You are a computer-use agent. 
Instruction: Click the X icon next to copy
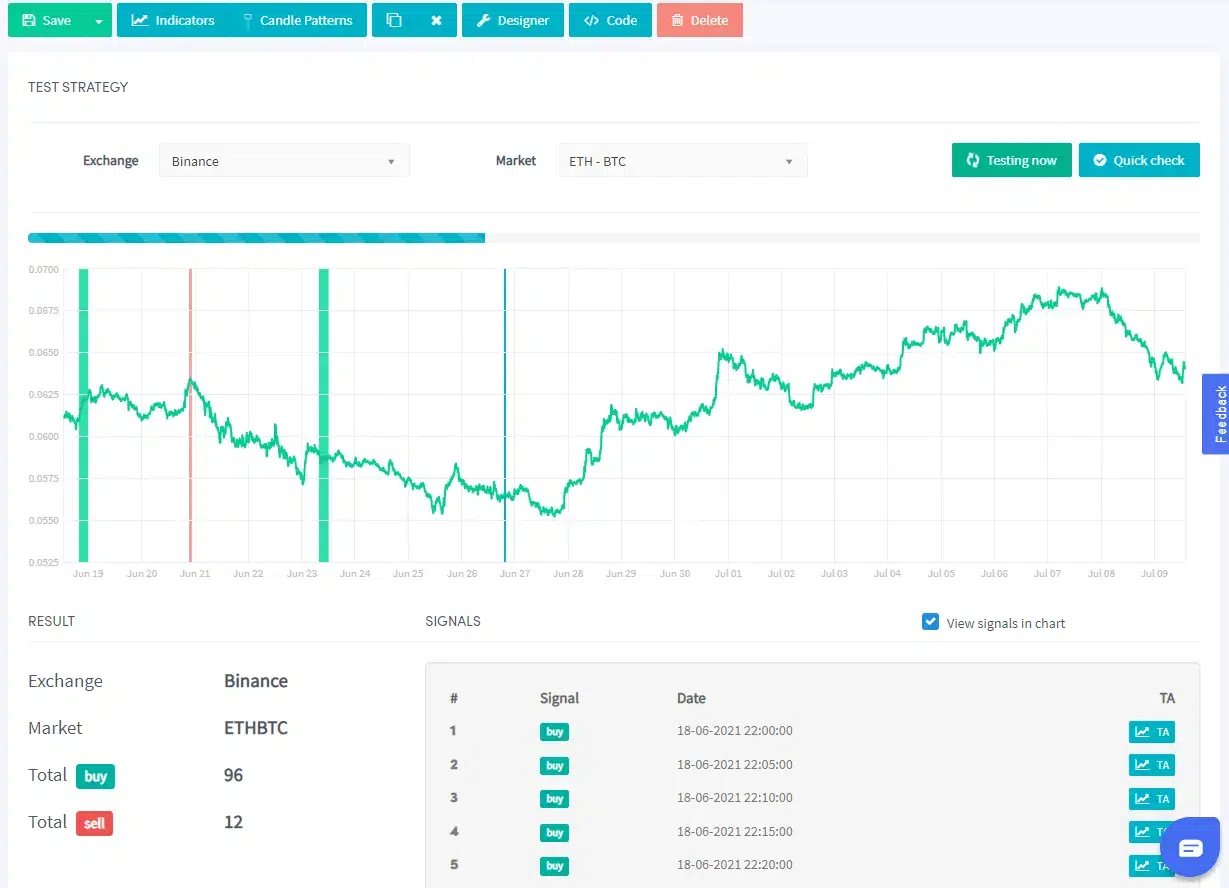pyautogui.click(x=436, y=20)
